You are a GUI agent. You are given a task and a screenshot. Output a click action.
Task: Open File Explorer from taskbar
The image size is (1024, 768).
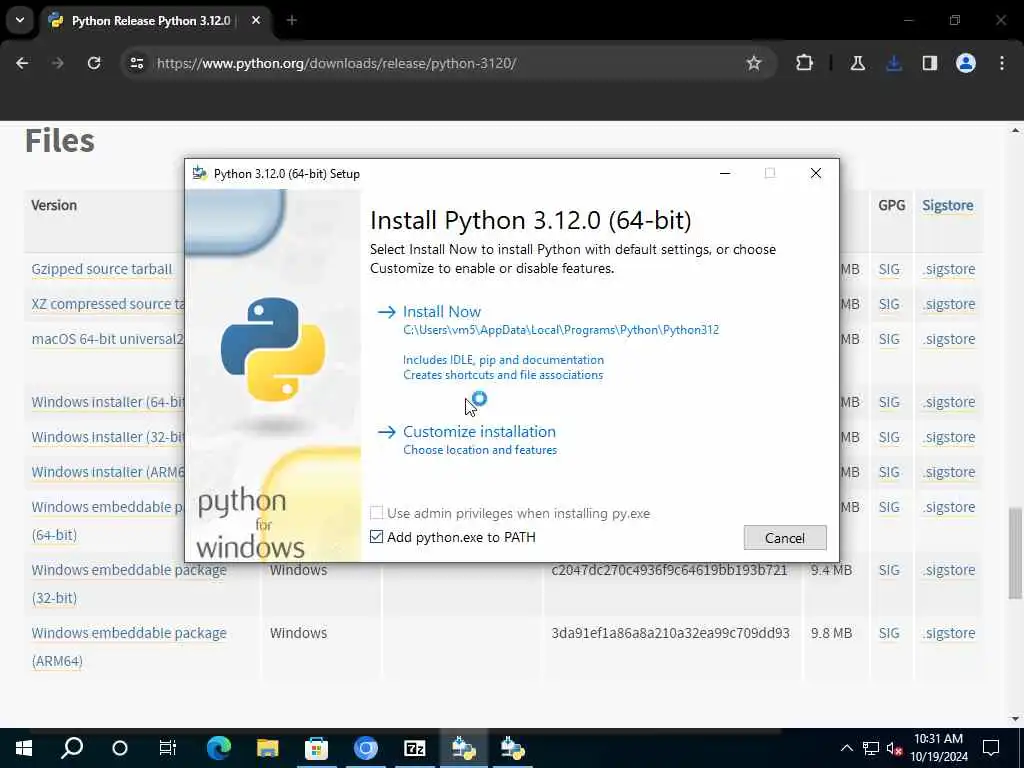click(x=268, y=748)
